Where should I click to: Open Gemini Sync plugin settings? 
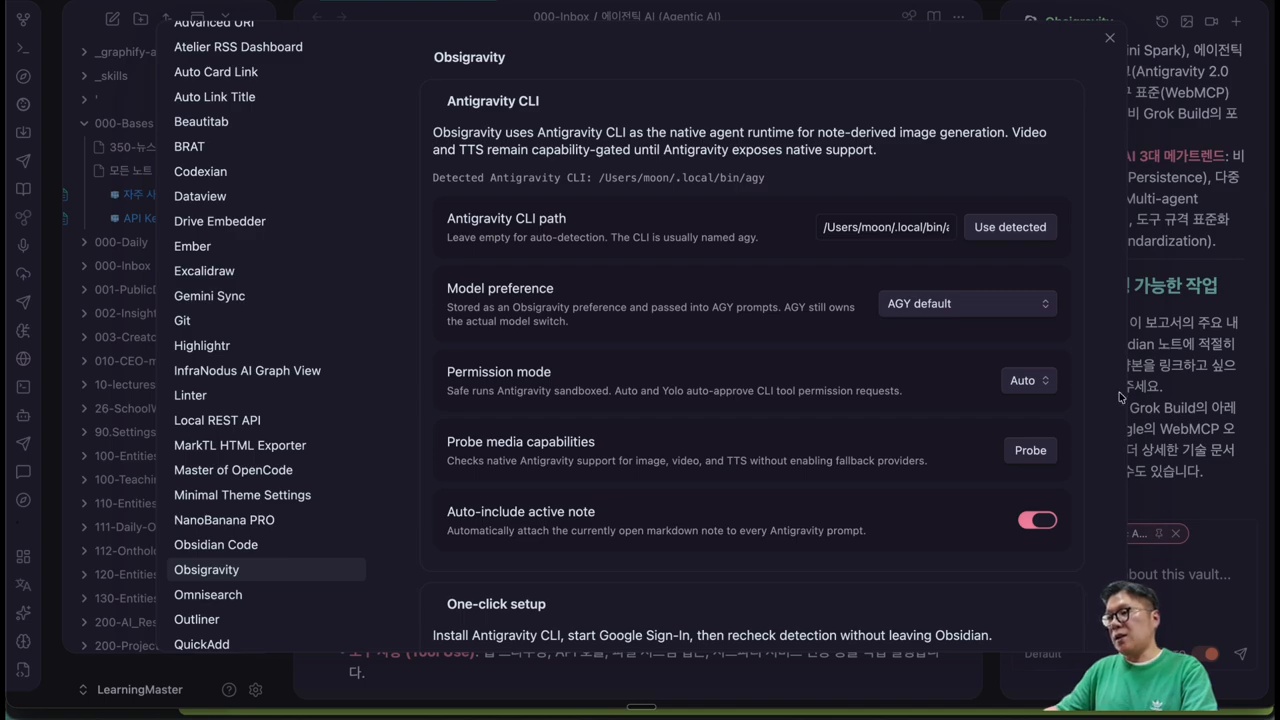pos(266,296)
